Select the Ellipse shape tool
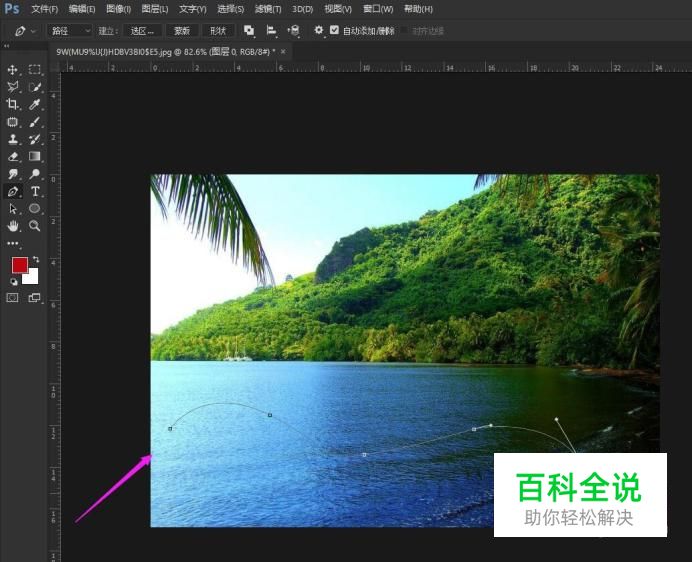The width and height of the screenshot is (692, 562). coord(34,208)
